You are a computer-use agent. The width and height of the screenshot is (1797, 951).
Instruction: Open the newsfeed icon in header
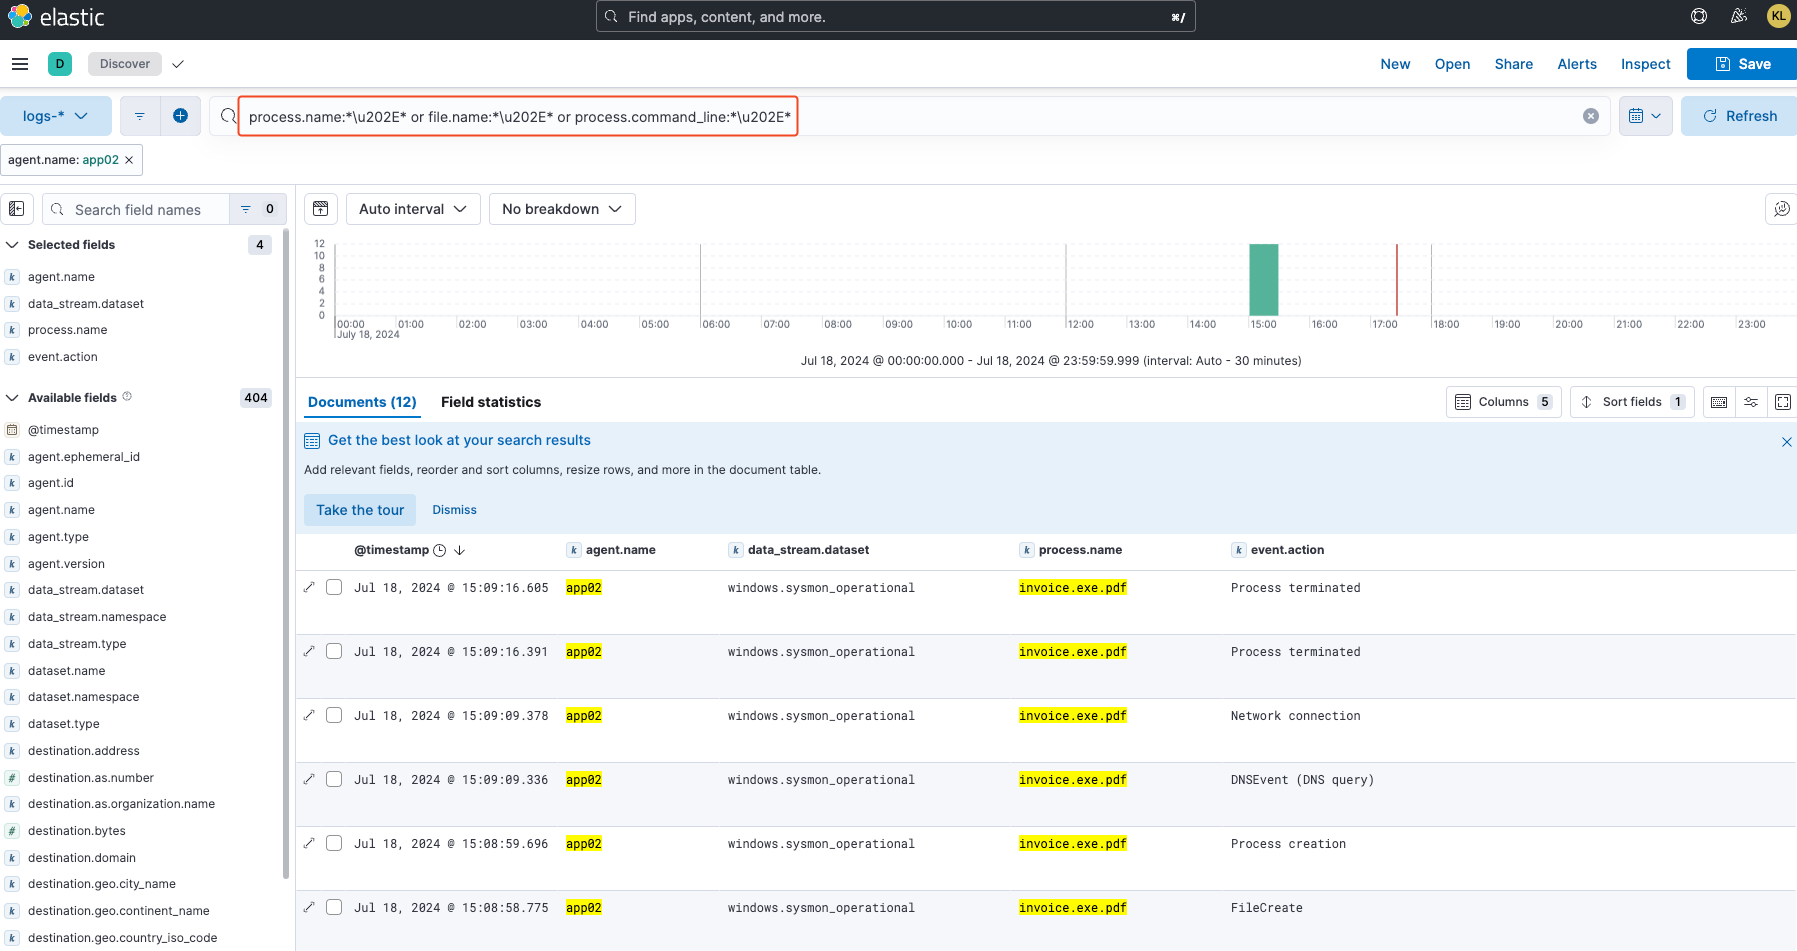(x=1739, y=16)
